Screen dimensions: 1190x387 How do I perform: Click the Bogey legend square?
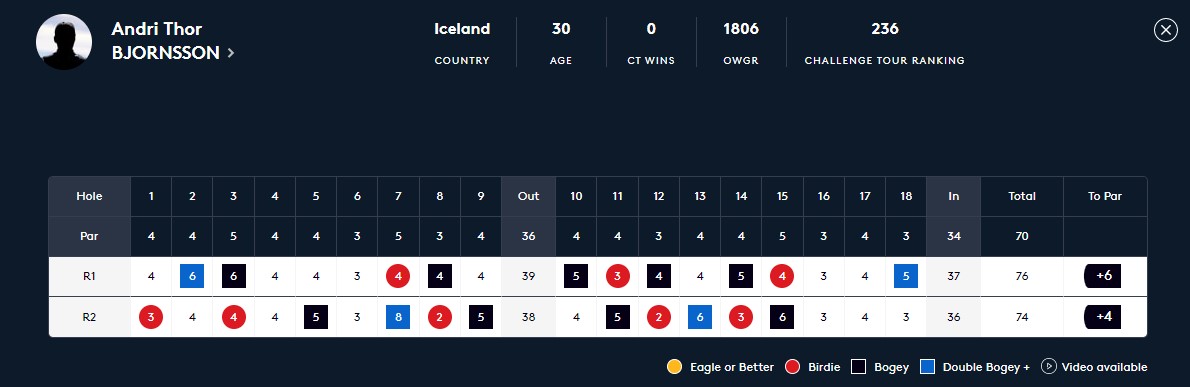tap(858, 367)
